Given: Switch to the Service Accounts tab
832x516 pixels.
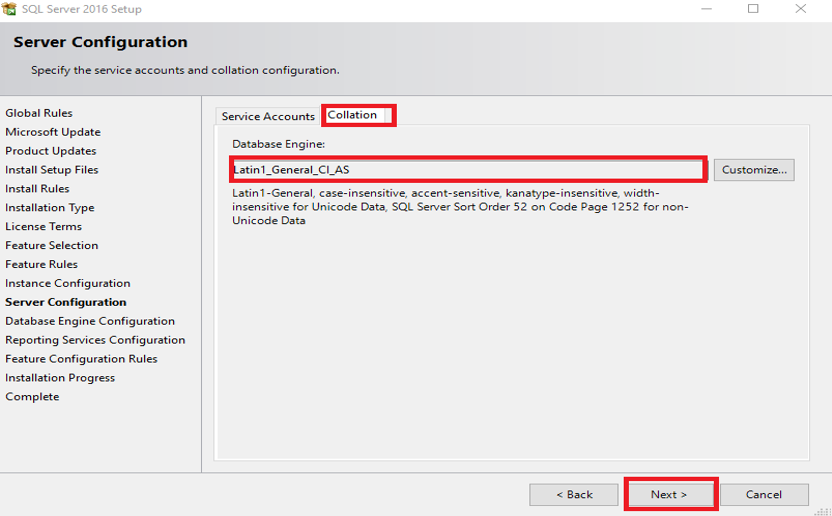Looking at the screenshot, I should 268,117.
